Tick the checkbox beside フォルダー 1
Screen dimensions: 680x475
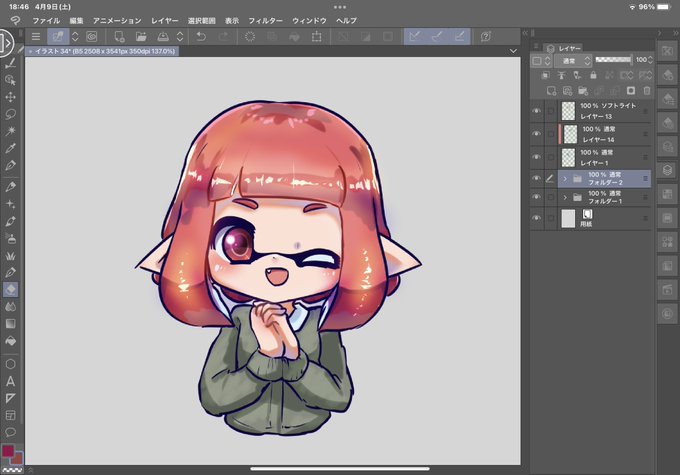[x=550, y=197]
